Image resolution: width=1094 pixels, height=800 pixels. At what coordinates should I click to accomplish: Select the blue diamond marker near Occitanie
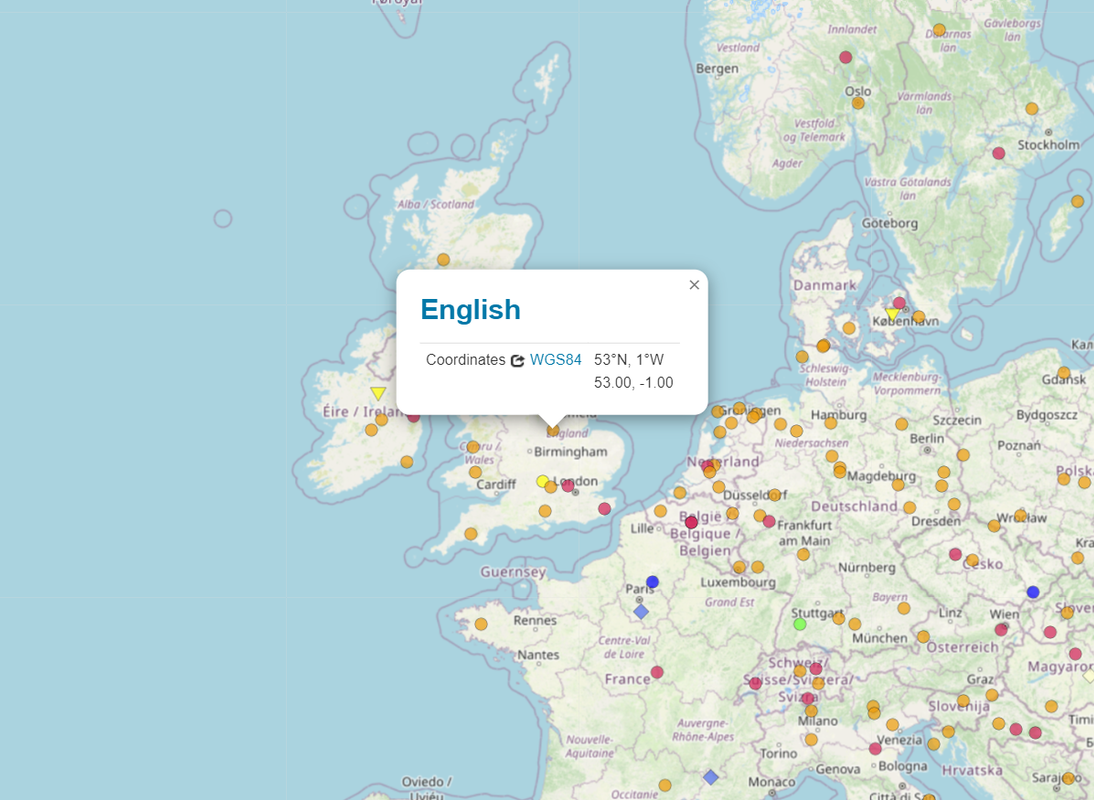pos(710,777)
